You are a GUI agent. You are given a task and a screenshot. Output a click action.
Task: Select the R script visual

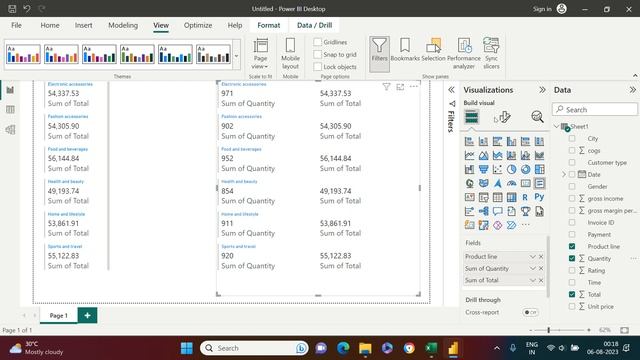525,198
